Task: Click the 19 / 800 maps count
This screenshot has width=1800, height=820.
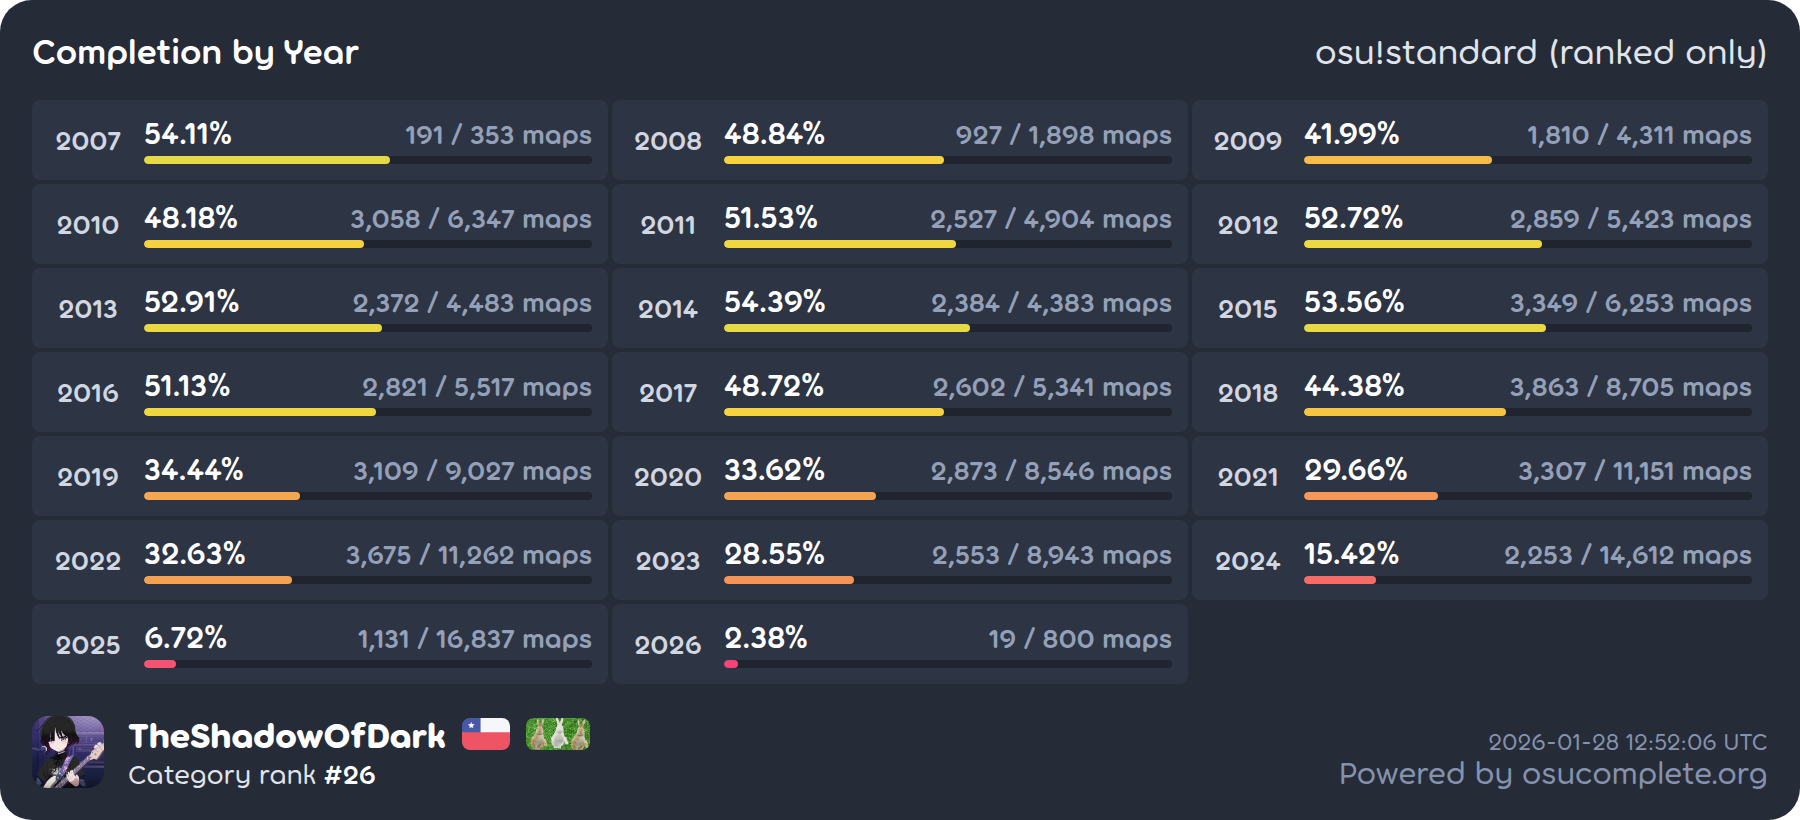Action: [x=1079, y=639]
